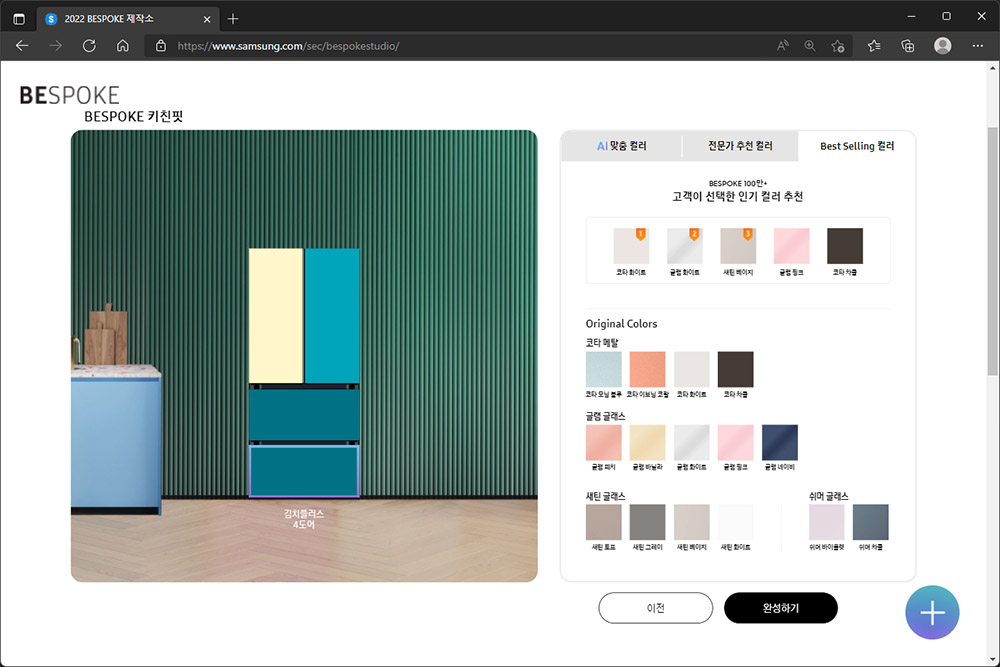This screenshot has width=1000, height=667.
Task: Choose the 코타 모닝 블루 swatch
Action: click(603, 369)
